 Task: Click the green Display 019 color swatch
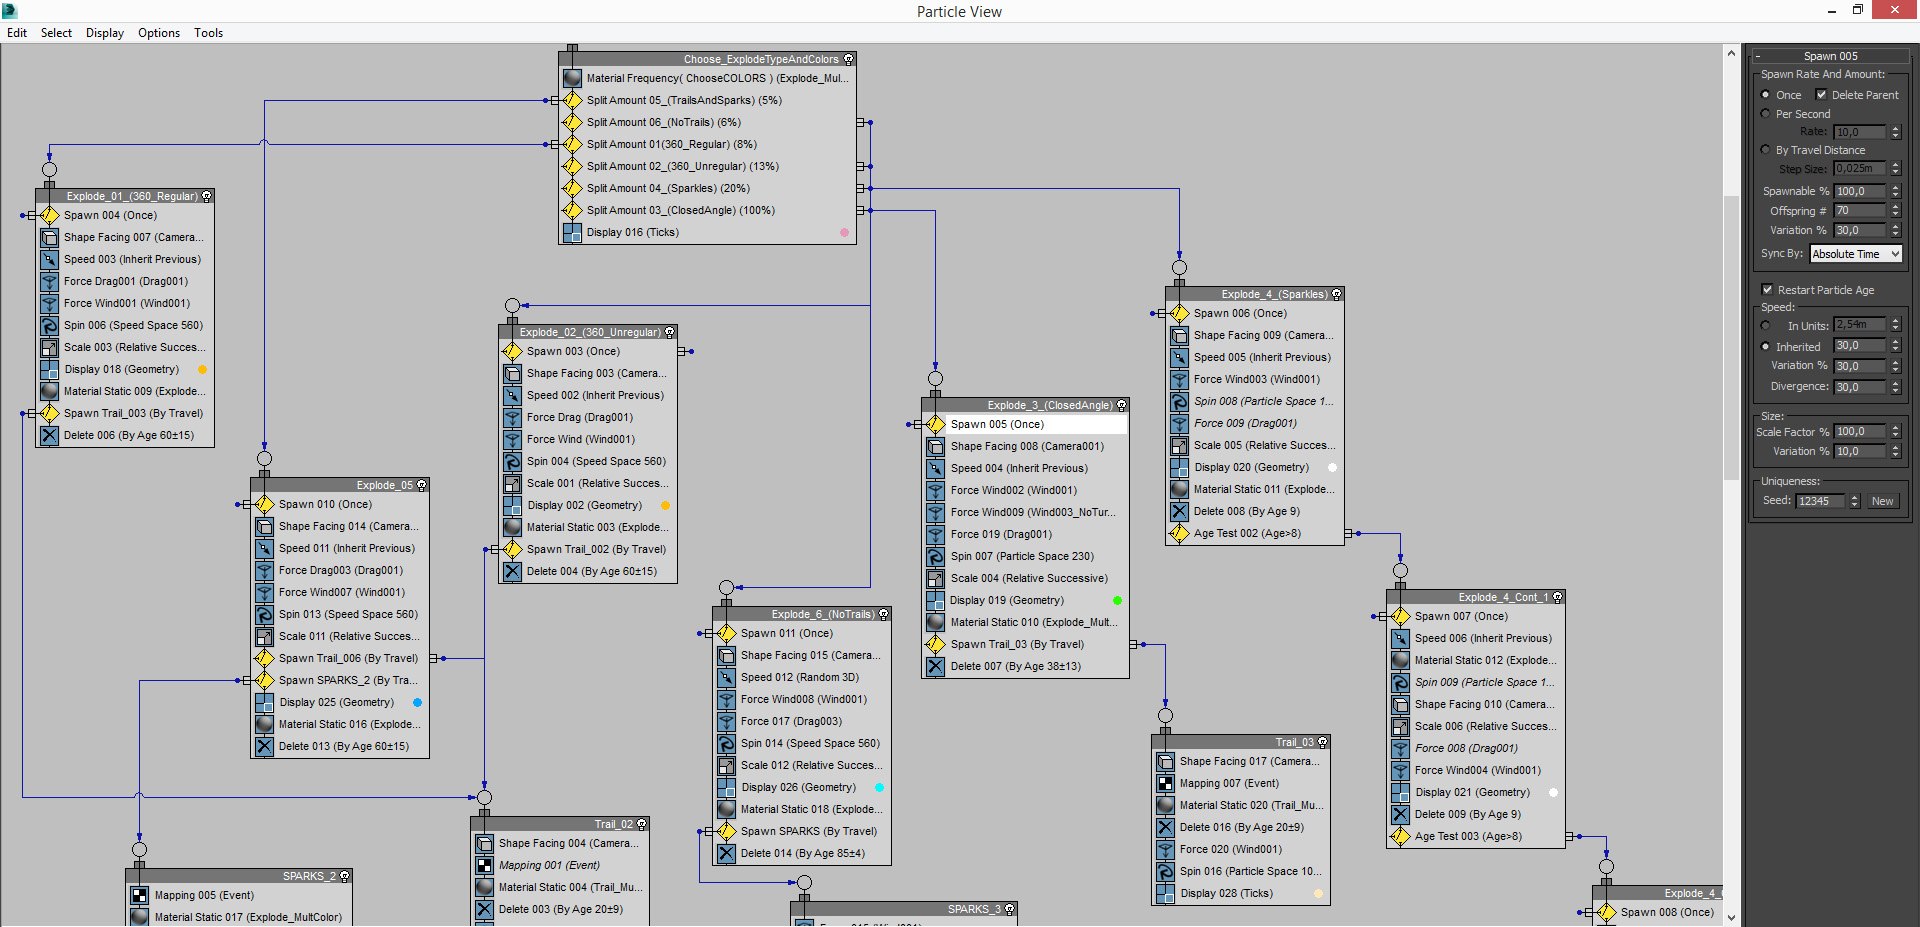1117,600
